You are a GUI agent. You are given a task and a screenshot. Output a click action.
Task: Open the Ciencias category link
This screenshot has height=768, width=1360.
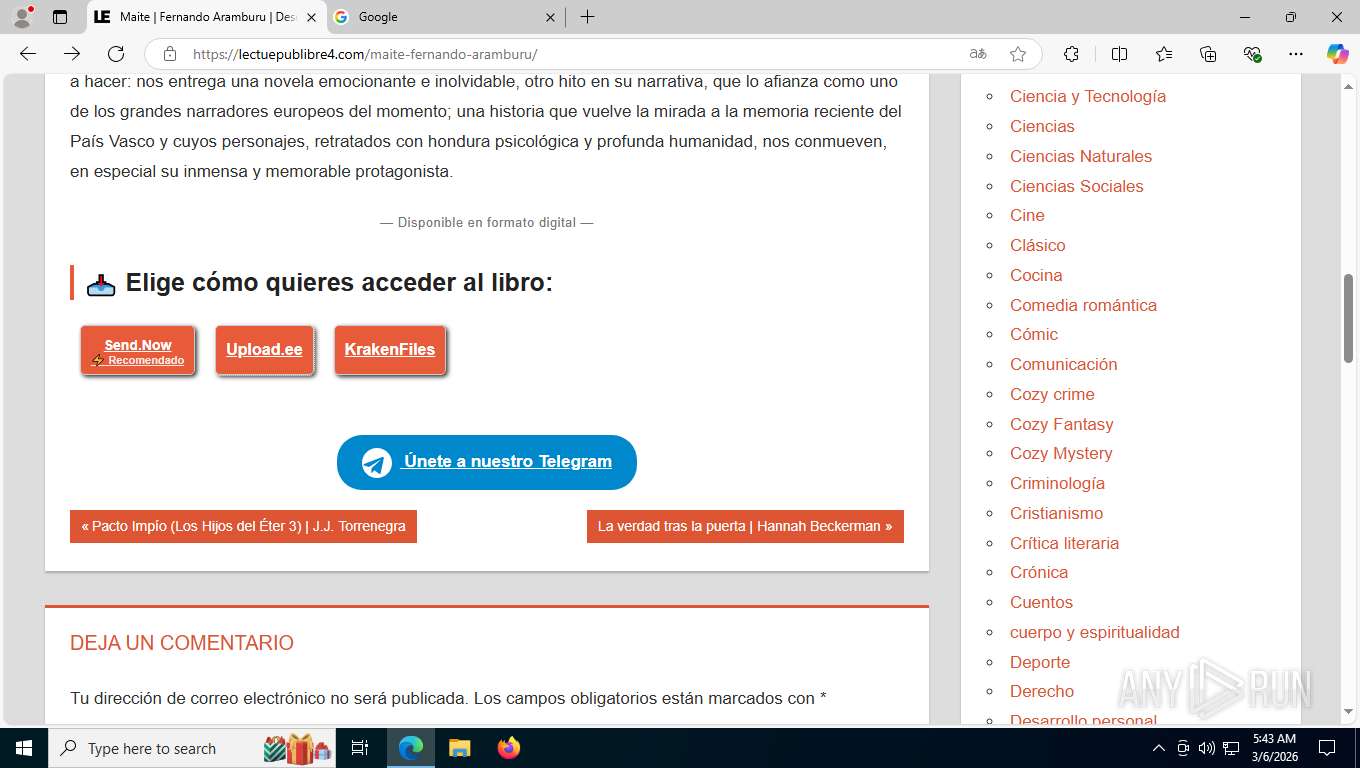tap(1042, 126)
